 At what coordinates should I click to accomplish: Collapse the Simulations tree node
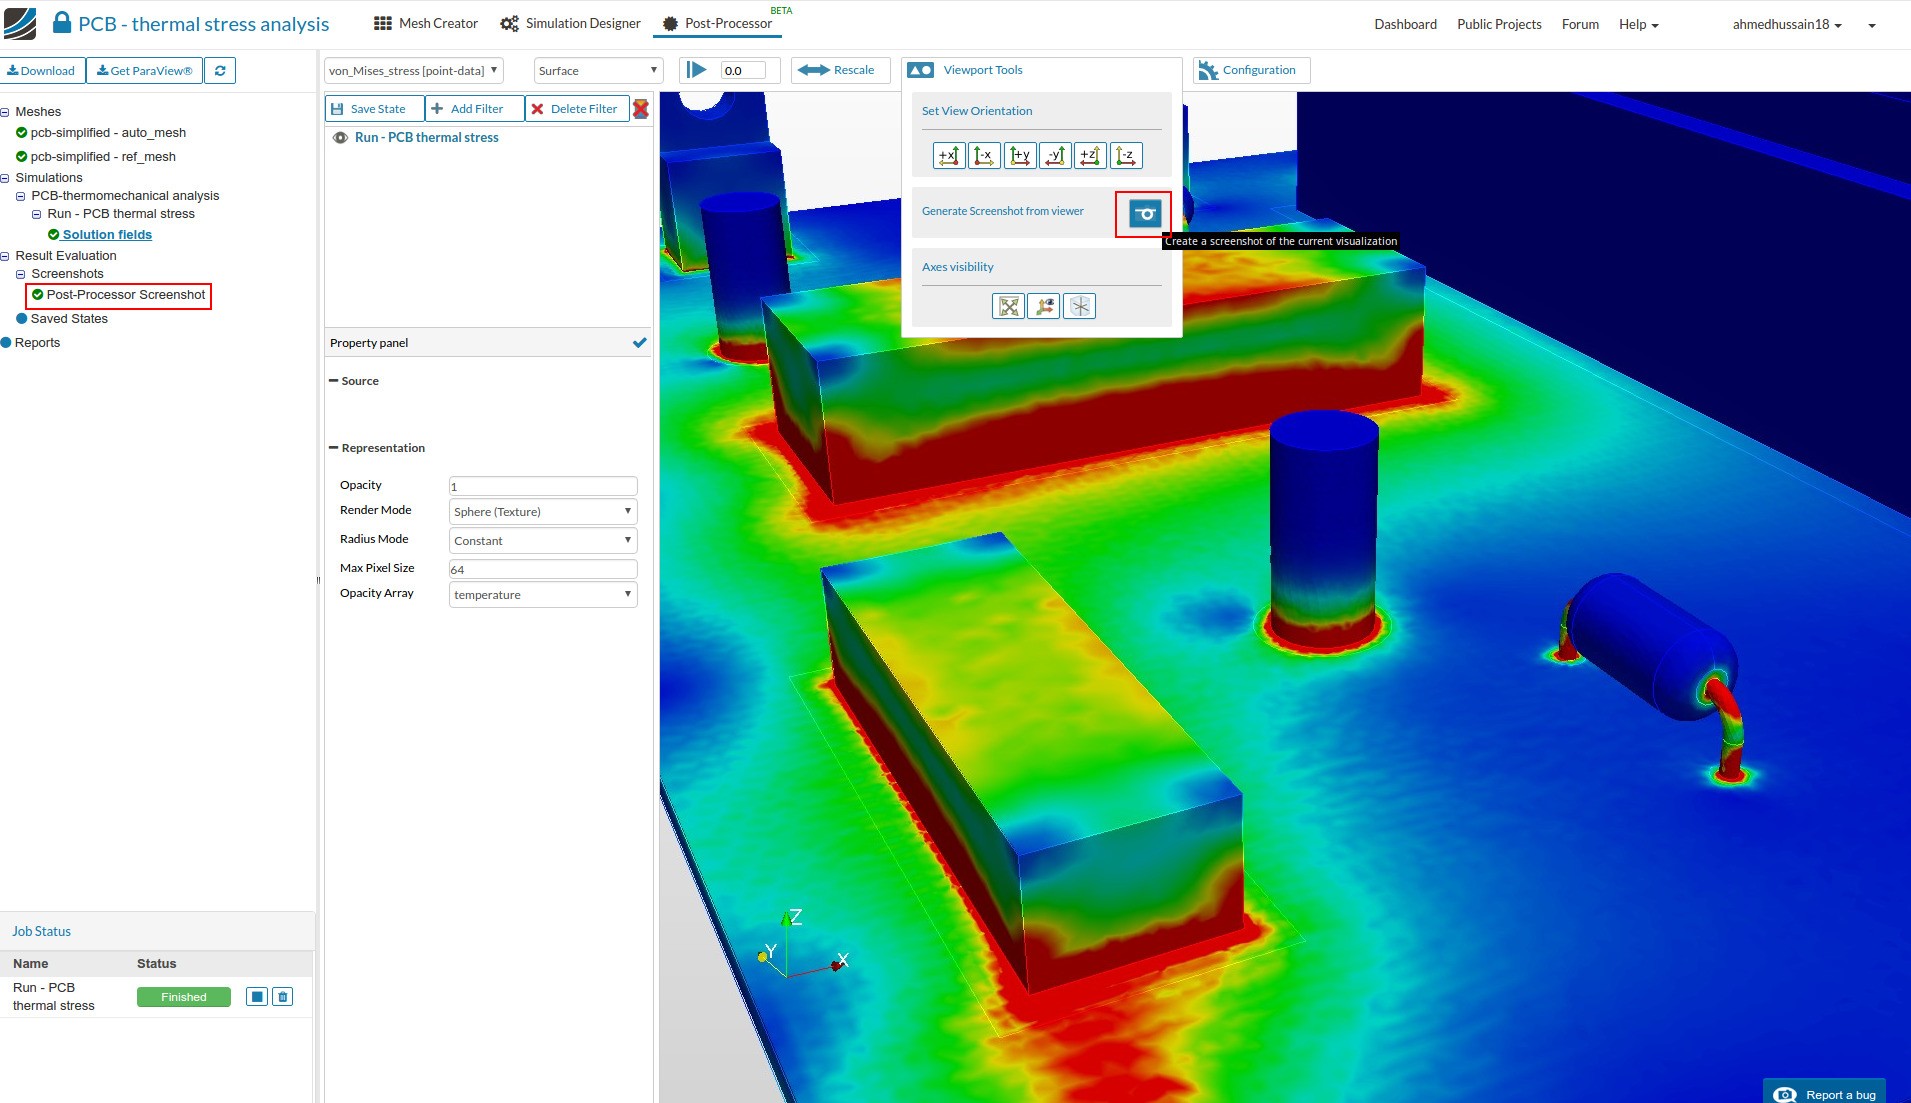pos(5,178)
